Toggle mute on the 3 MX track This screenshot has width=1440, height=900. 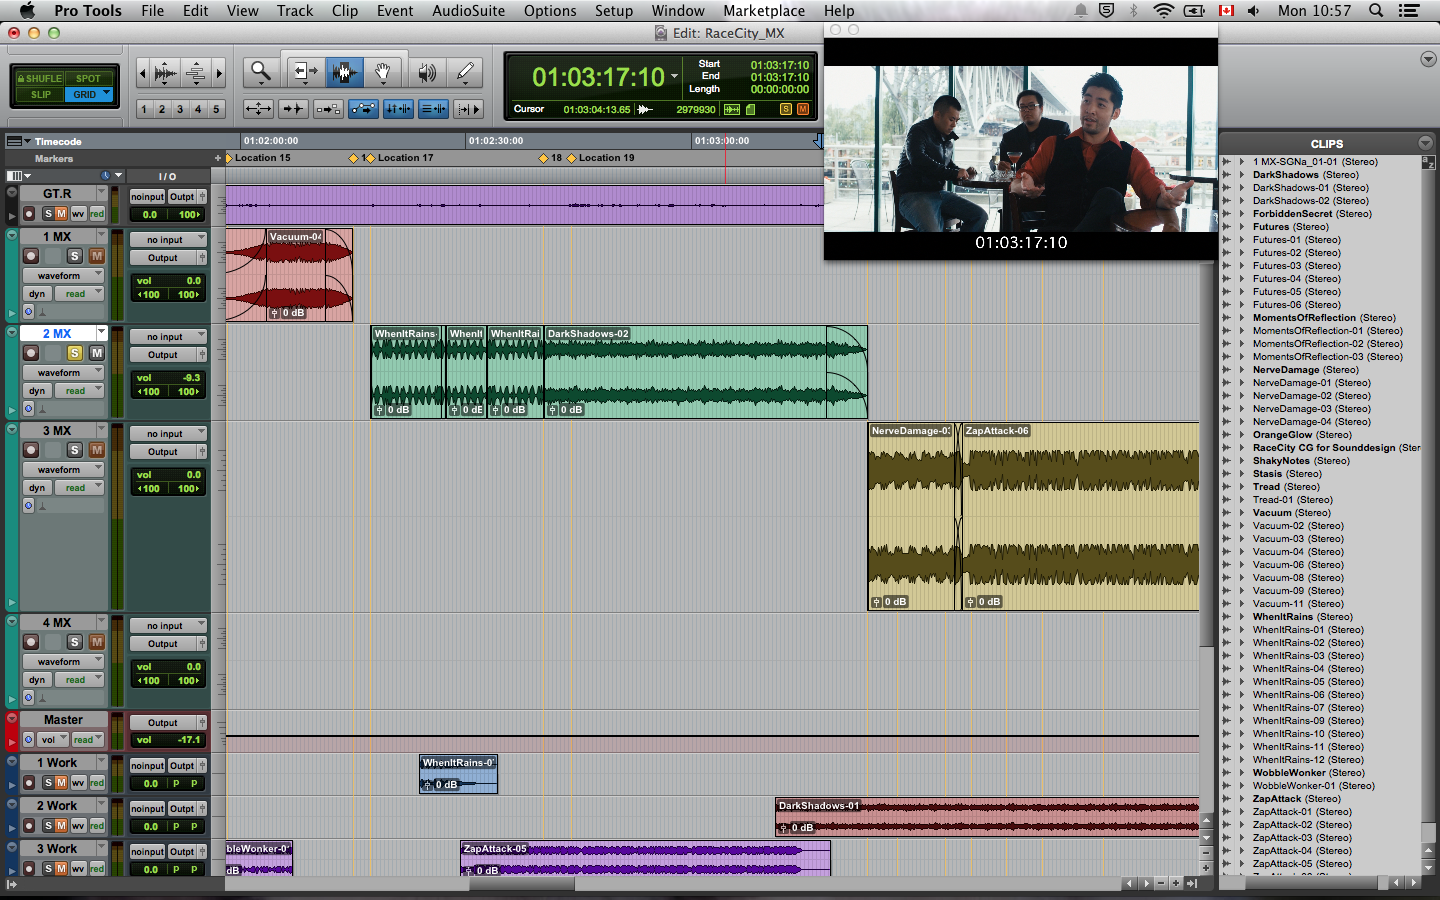pos(97,450)
